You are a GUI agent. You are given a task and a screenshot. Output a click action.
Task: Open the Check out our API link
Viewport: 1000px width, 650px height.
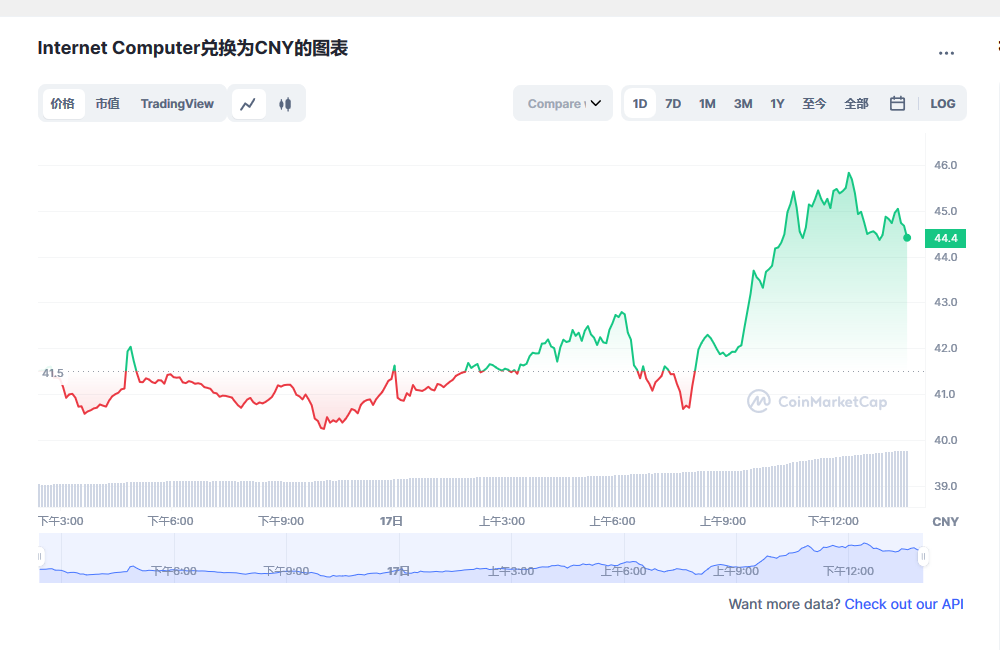[x=904, y=604]
